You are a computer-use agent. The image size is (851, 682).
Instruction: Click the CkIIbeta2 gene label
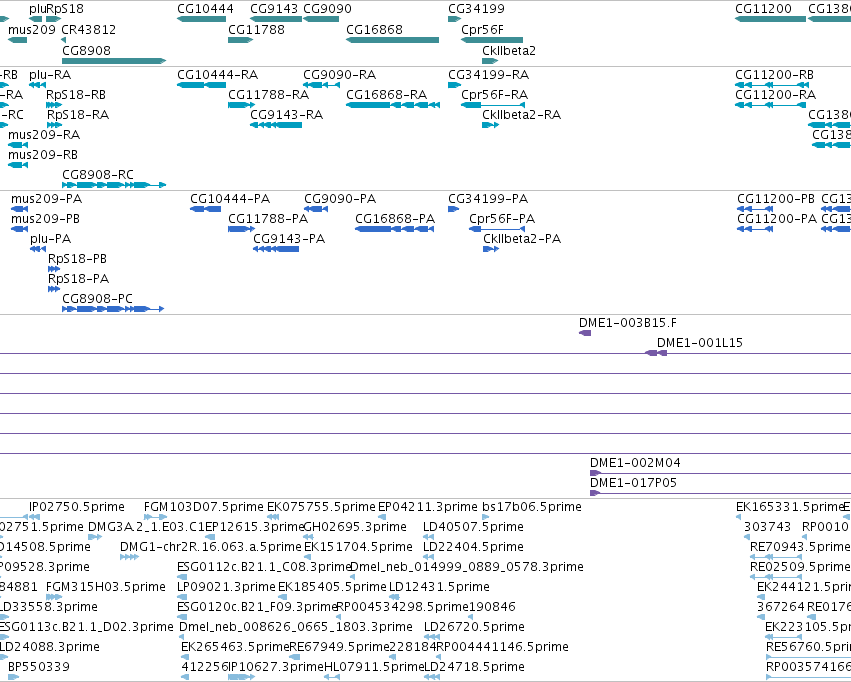coord(509,50)
